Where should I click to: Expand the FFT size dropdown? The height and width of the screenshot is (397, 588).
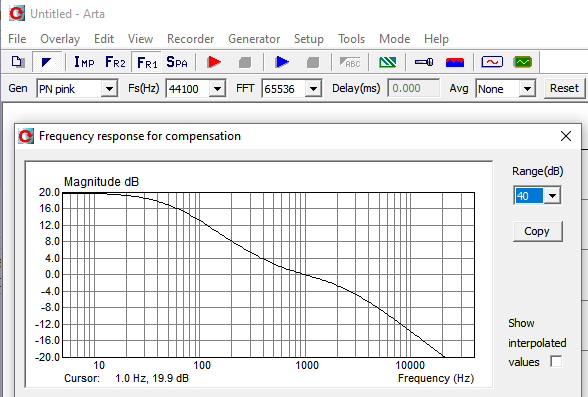[313, 88]
